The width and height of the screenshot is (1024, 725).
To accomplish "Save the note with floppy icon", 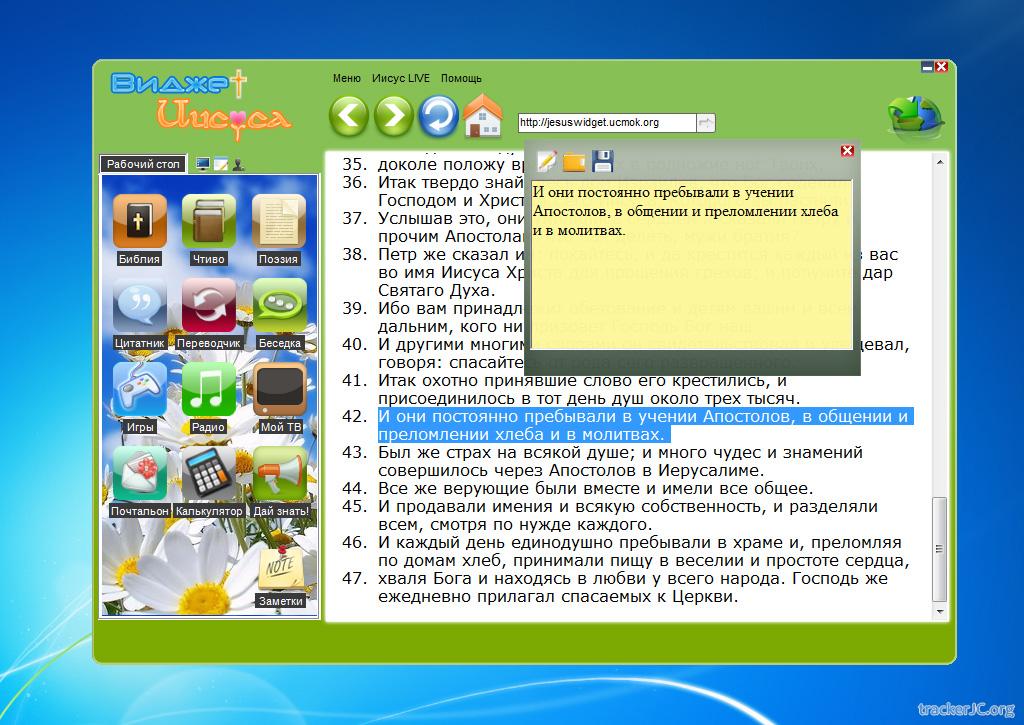I will (x=602, y=161).
